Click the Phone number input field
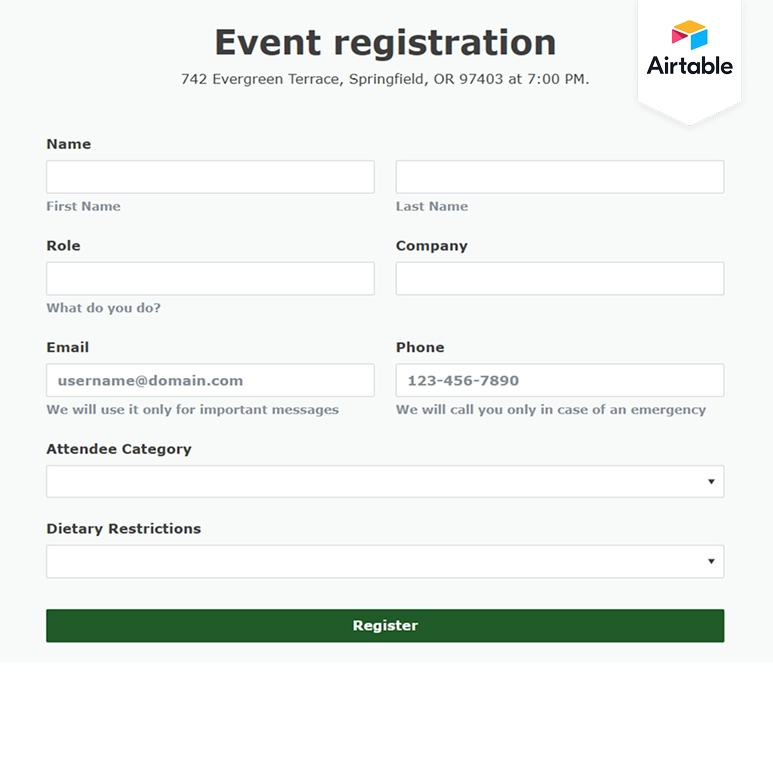The width and height of the screenshot is (773, 783). pos(559,381)
